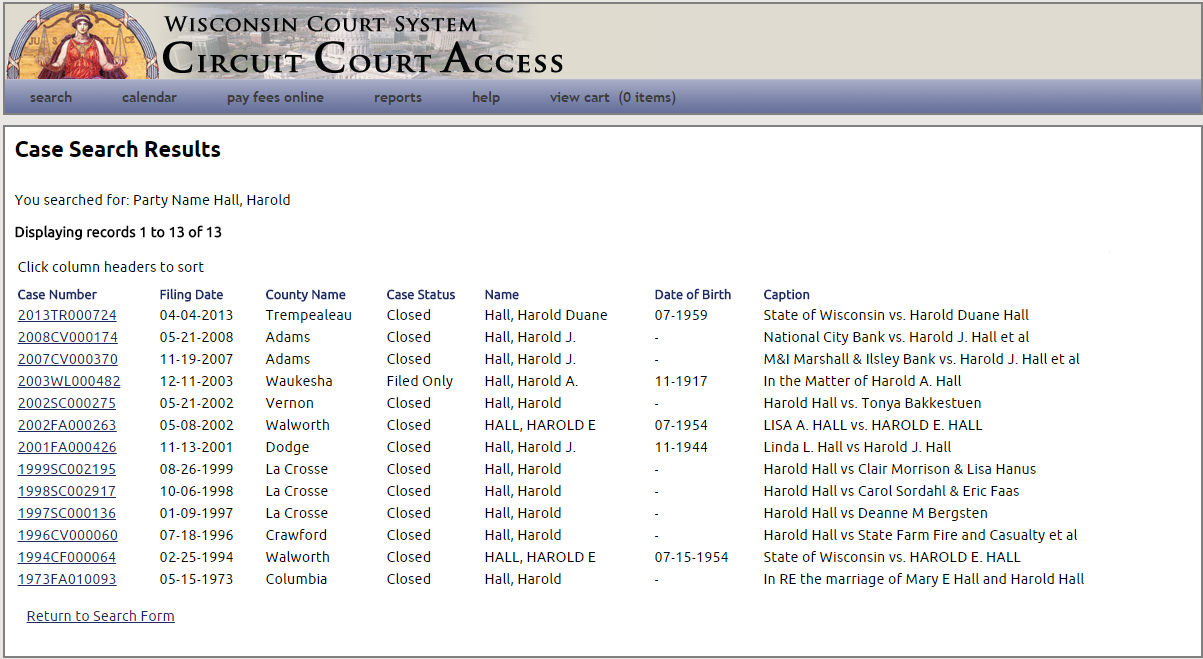1203x659 pixels.
Task: Open case 2008CV000174
Action: click(67, 337)
